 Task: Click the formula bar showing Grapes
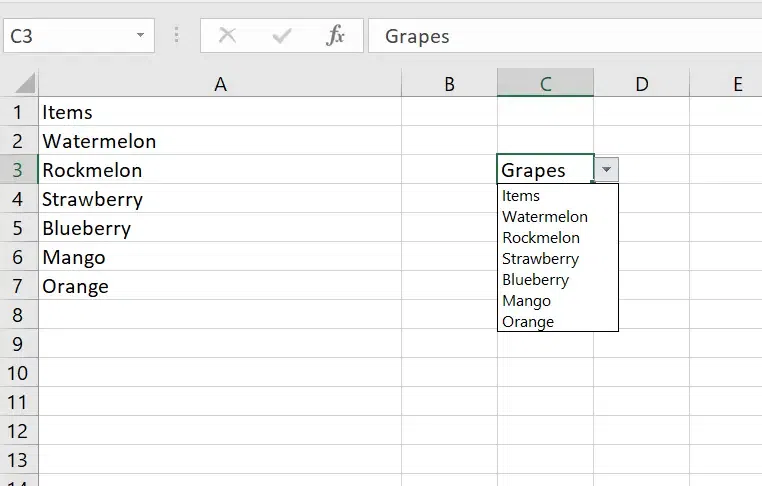pos(560,36)
